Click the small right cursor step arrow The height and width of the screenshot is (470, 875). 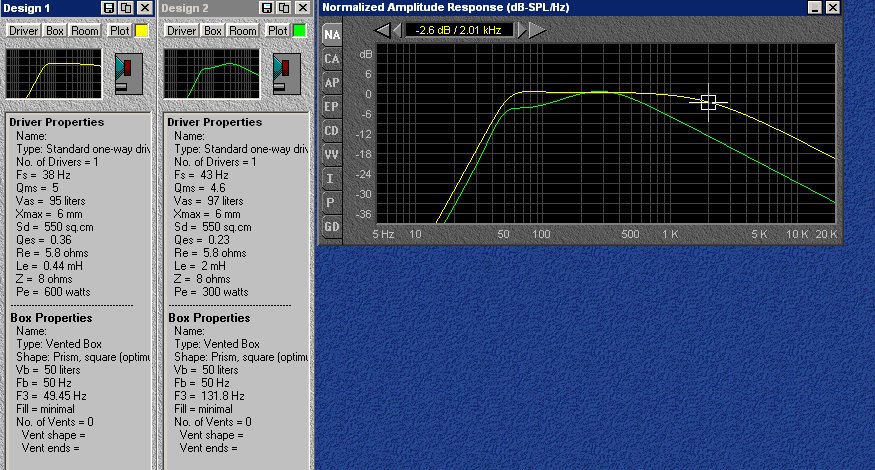tap(522, 30)
